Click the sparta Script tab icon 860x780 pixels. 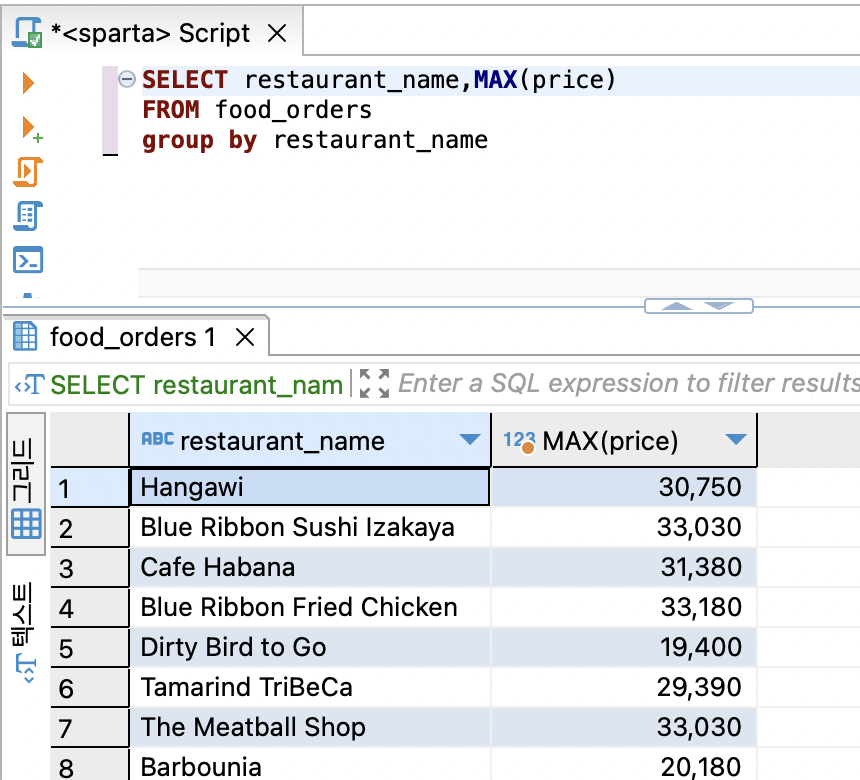27,33
